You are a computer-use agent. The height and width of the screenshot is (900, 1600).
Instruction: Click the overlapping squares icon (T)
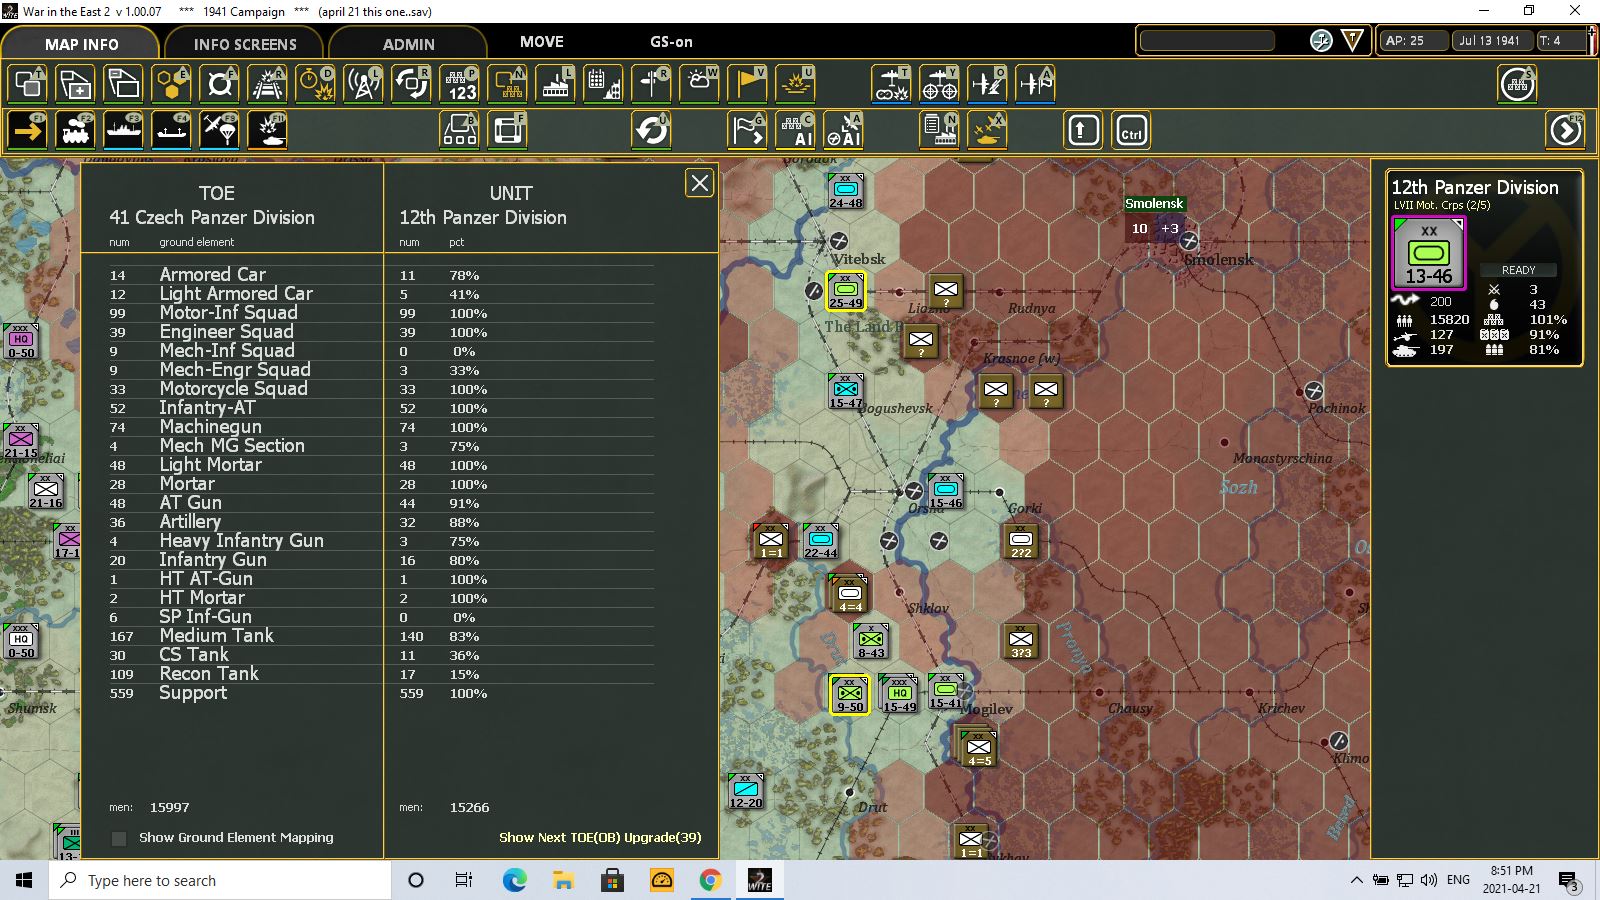click(x=28, y=84)
